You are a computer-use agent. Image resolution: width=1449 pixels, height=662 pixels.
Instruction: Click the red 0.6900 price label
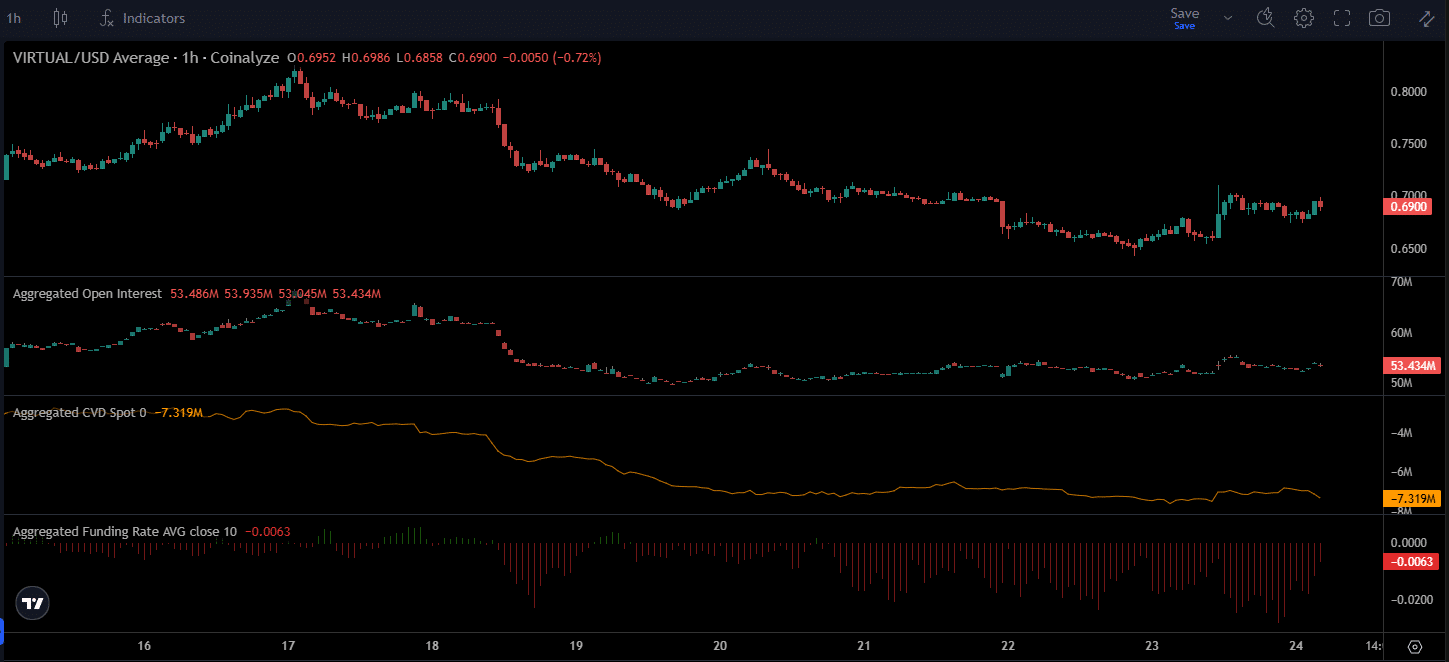point(1410,206)
